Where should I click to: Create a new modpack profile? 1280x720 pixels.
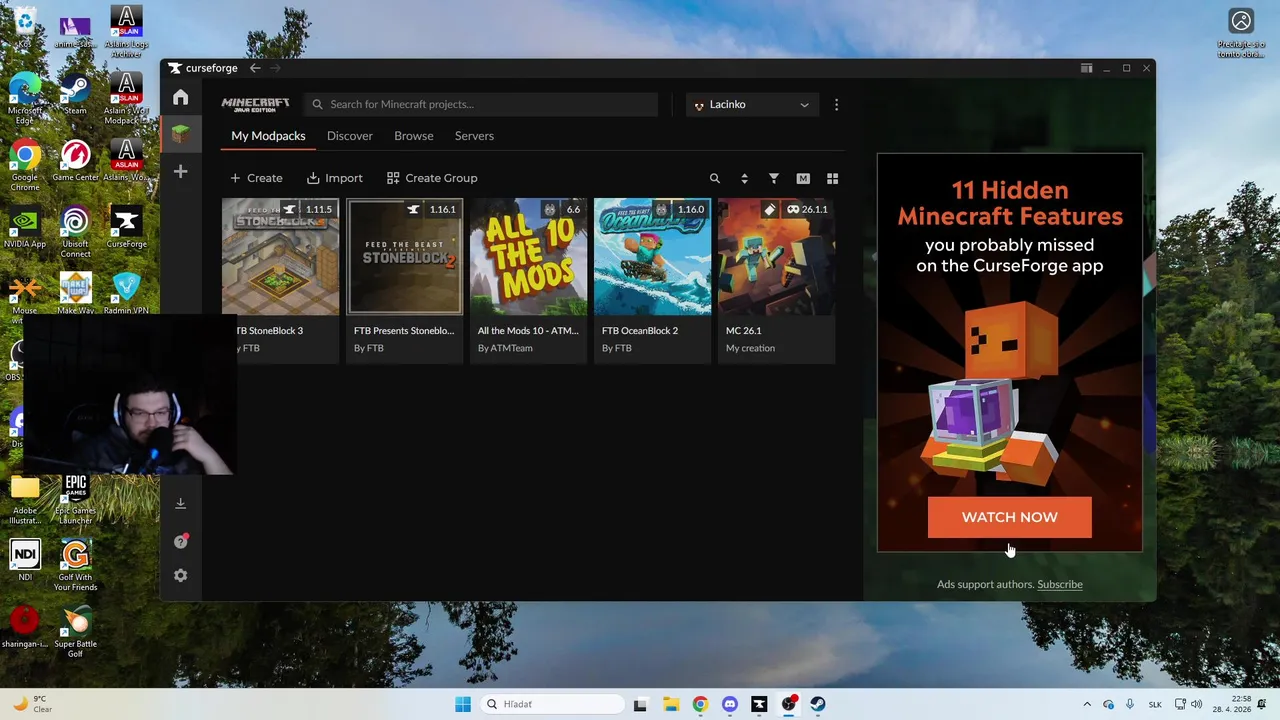(256, 178)
